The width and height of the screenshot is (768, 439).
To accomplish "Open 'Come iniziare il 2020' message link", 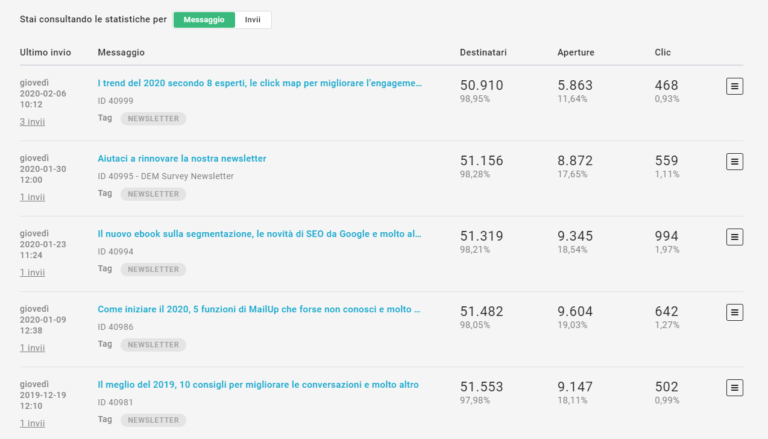I will point(260,309).
